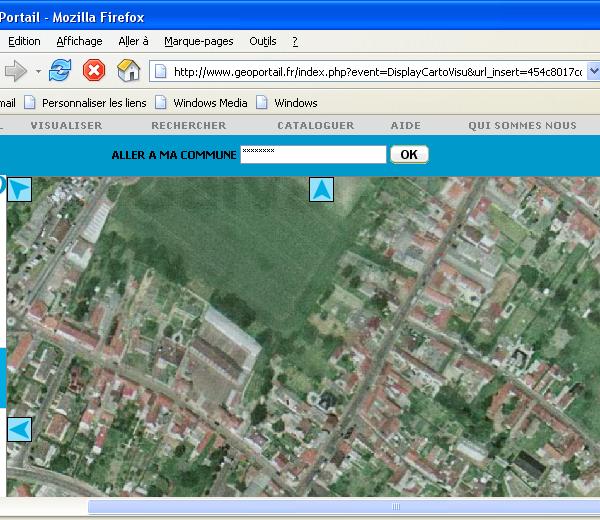Open the Outils menu
This screenshot has height=520, width=600.
[x=262, y=41]
